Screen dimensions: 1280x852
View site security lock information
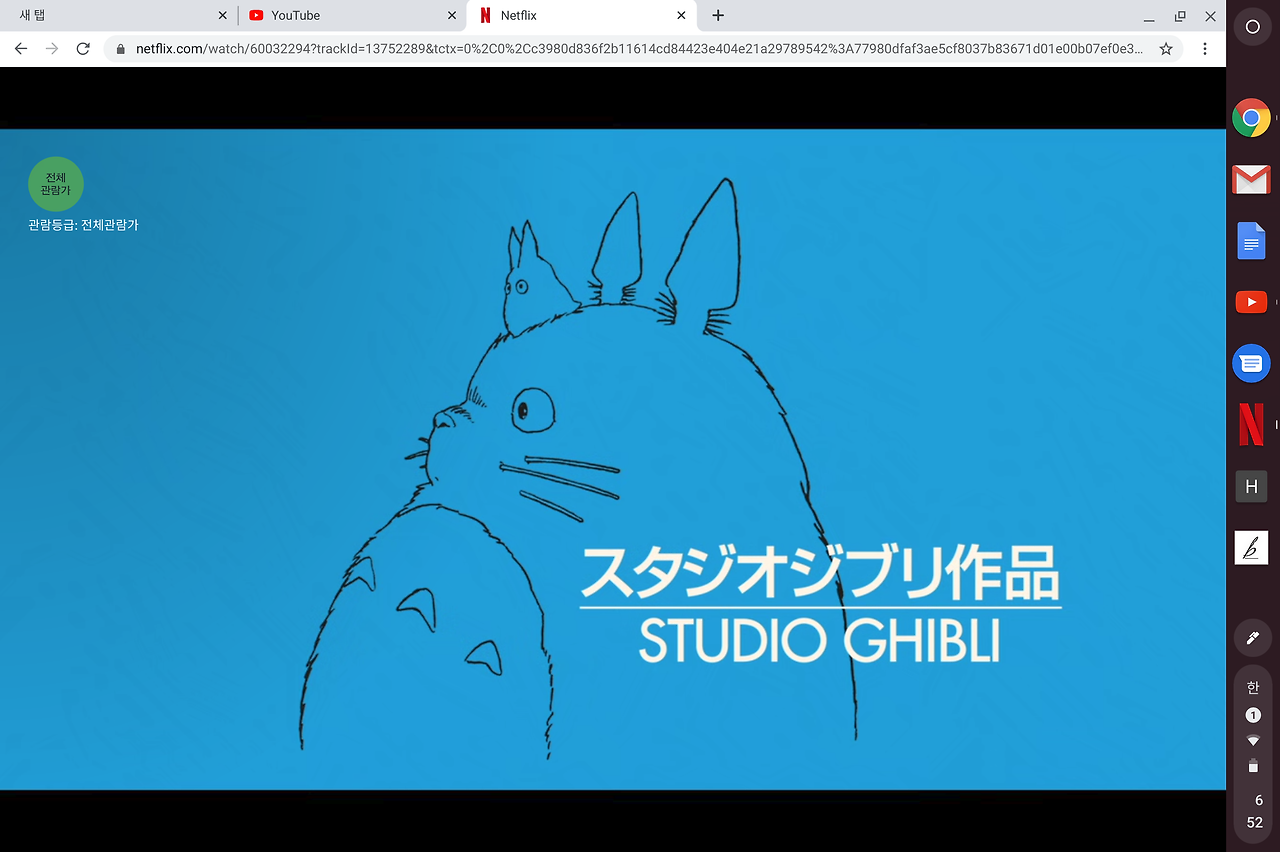(121, 49)
